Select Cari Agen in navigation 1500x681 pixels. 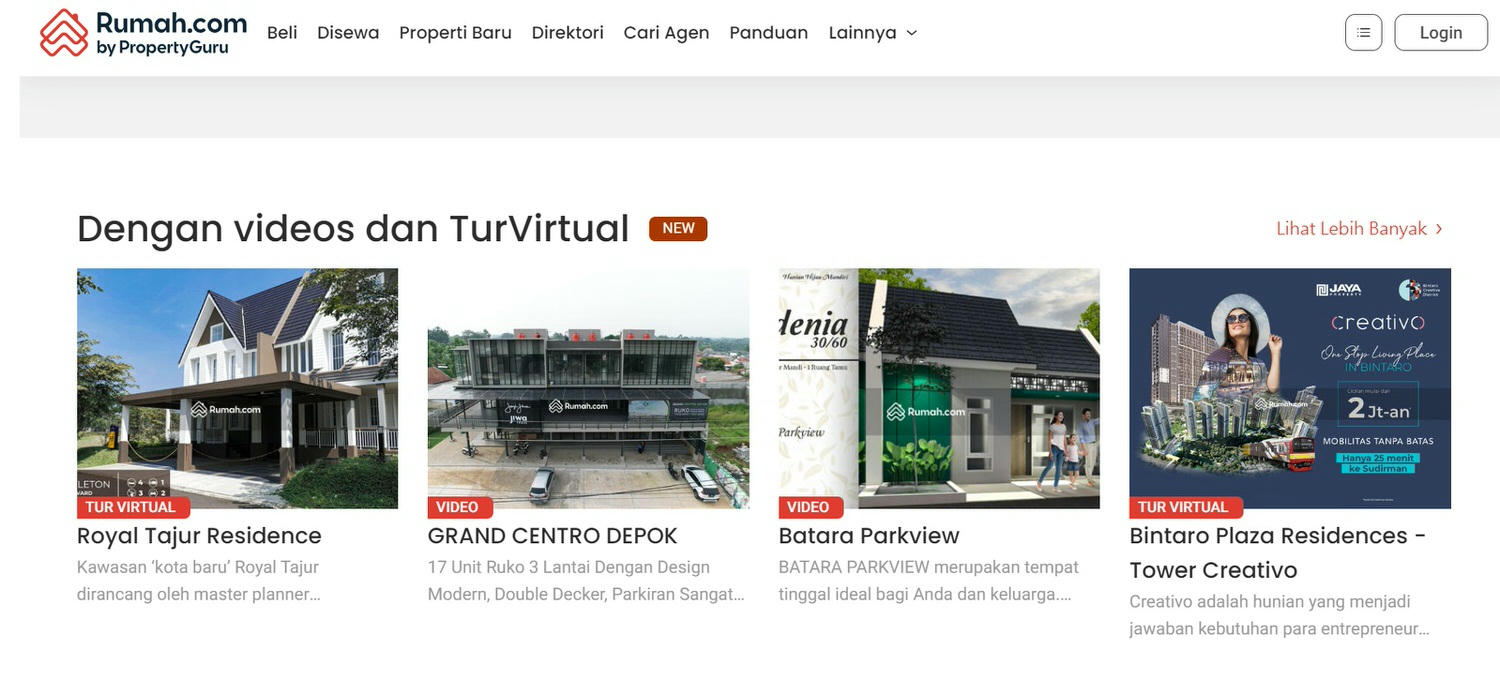[666, 33]
